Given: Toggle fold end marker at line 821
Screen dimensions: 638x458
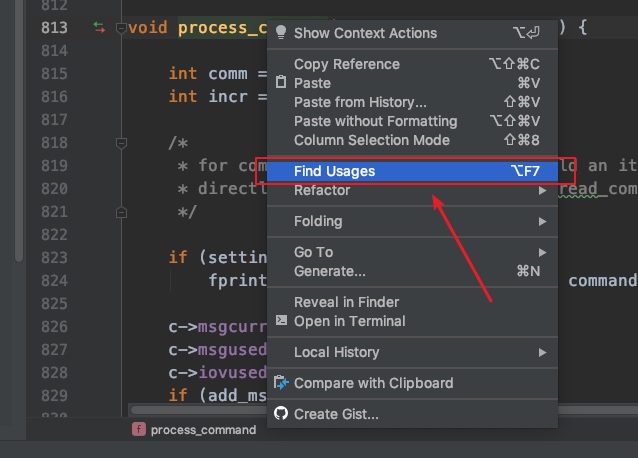Looking at the screenshot, I should coord(121,212).
